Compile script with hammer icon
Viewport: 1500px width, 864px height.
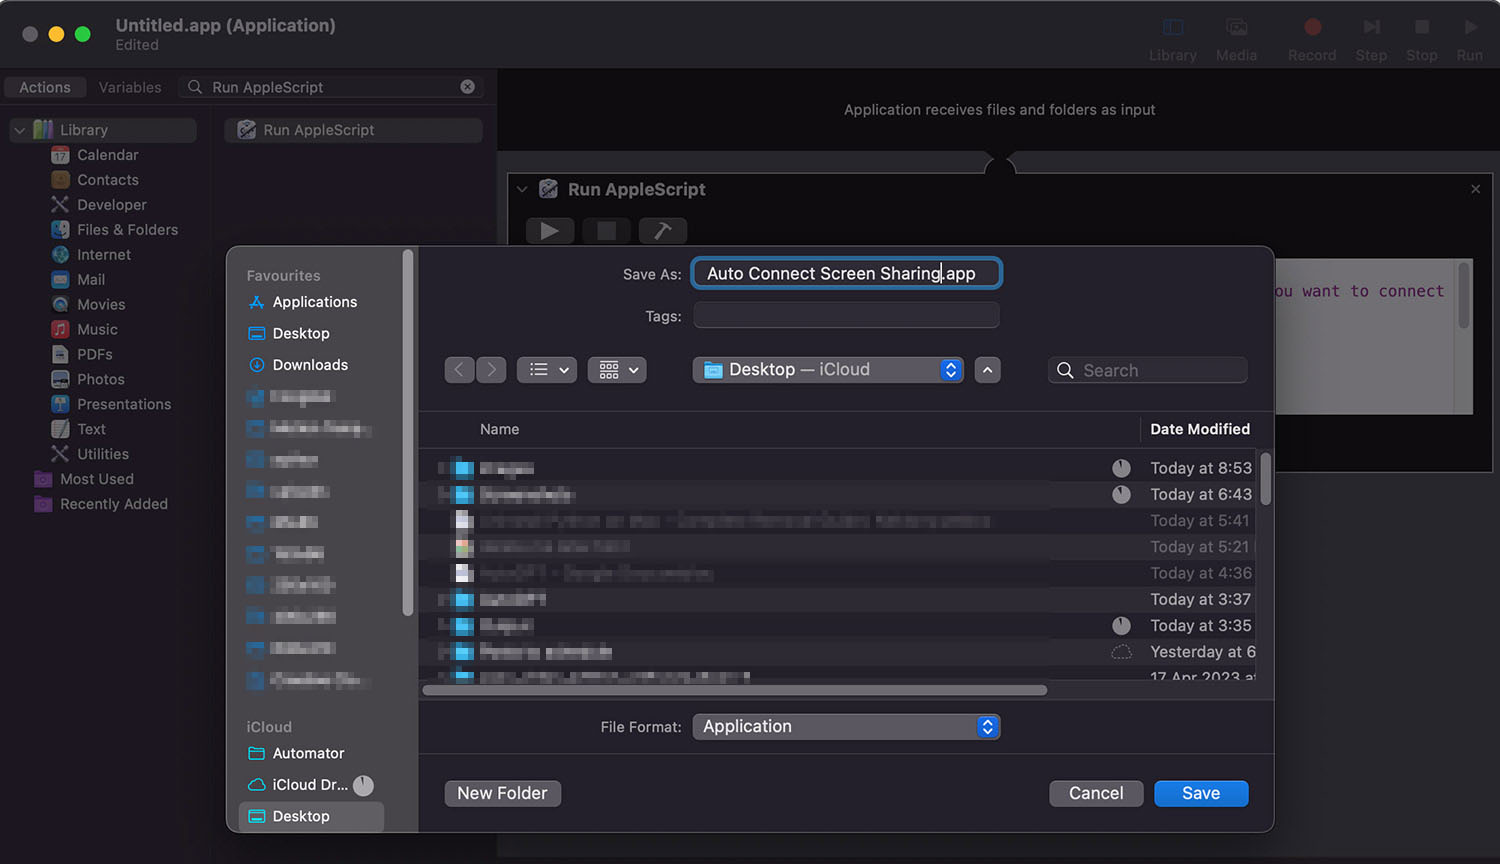coord(662,231)
